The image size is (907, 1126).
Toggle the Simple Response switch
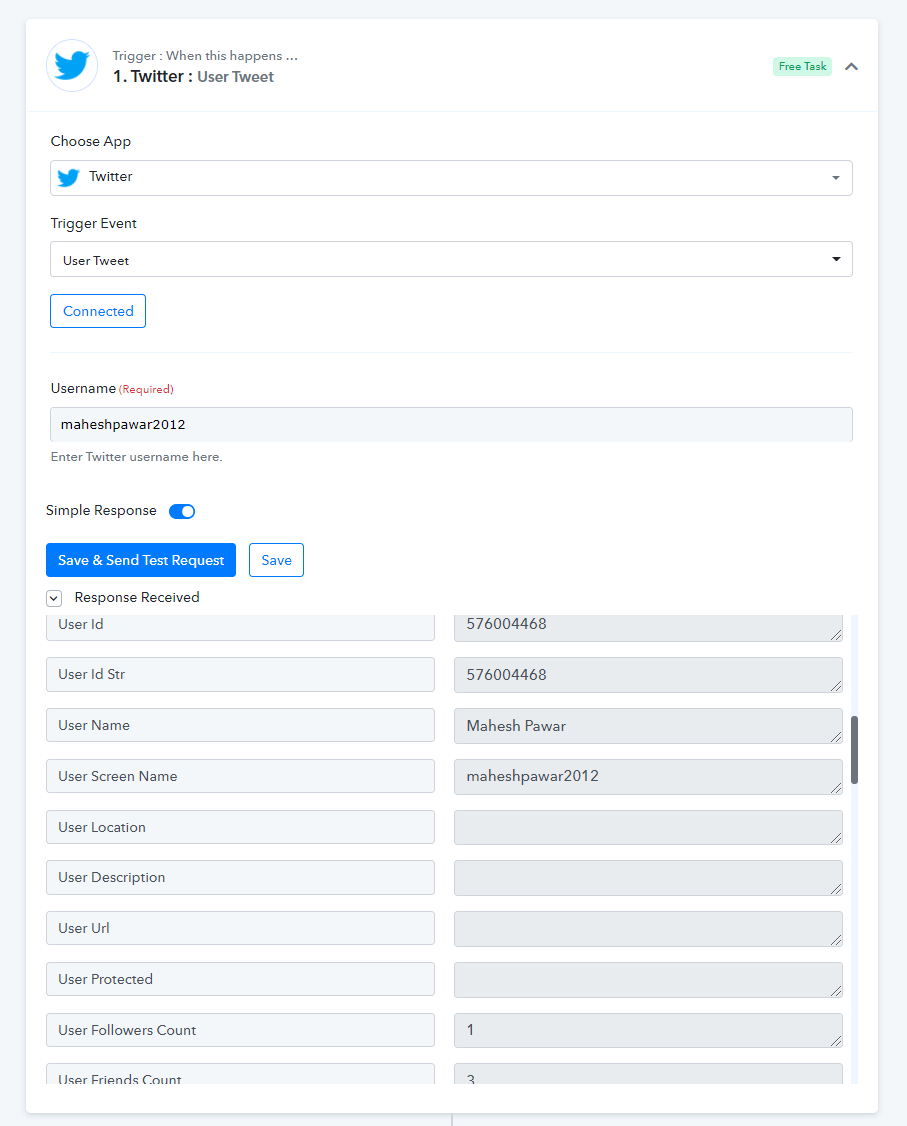pos(182,511)
